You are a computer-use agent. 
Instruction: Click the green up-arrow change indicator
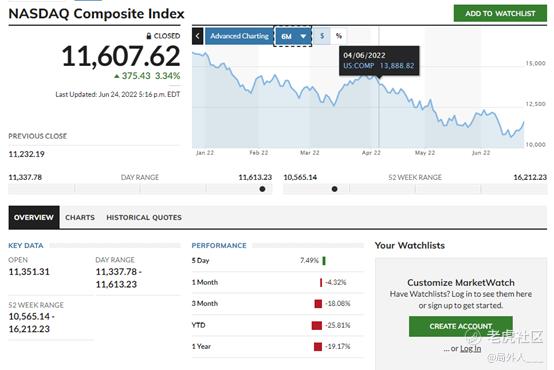coord(117,76)
